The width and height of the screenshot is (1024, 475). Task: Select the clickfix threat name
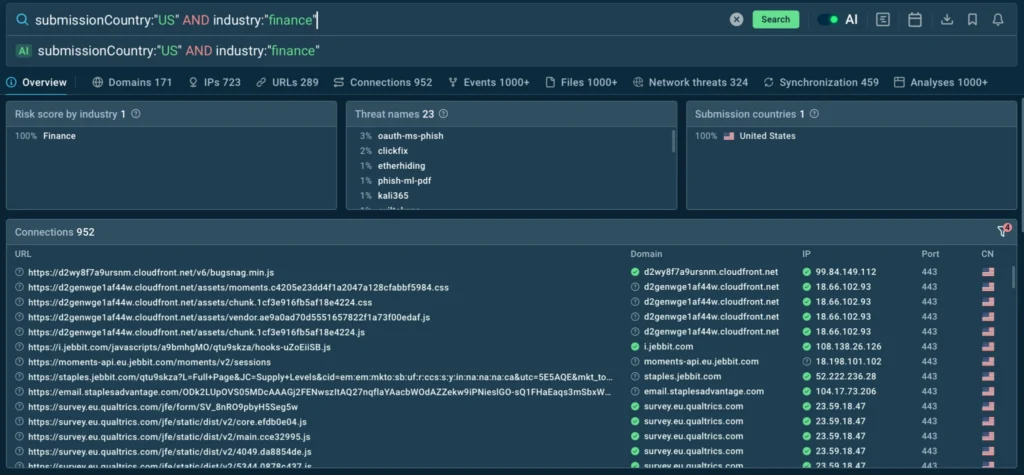click(x=392, y=151)
